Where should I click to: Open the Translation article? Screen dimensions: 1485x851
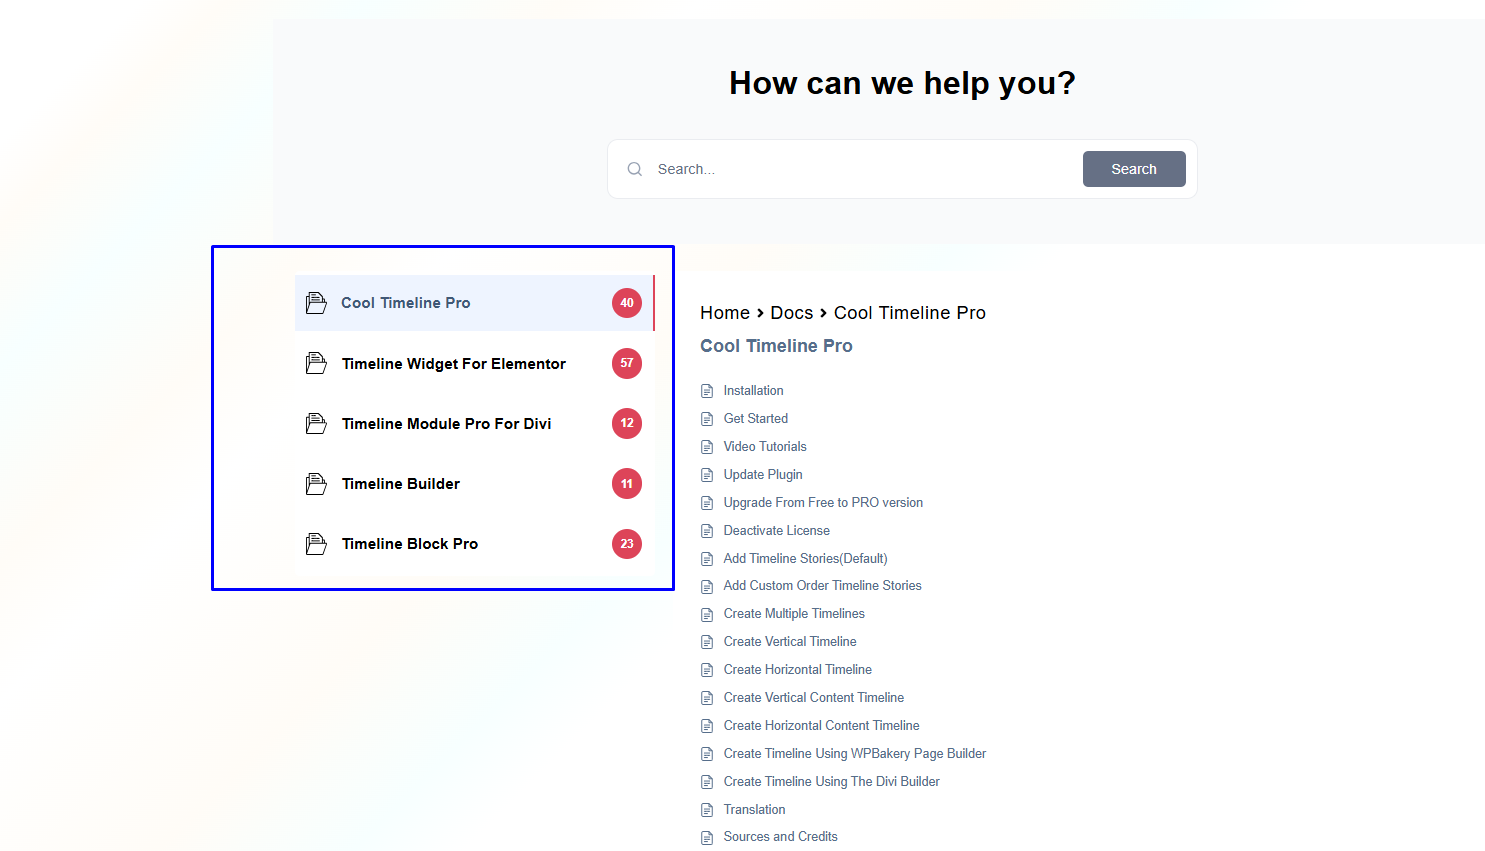point(754,810)
